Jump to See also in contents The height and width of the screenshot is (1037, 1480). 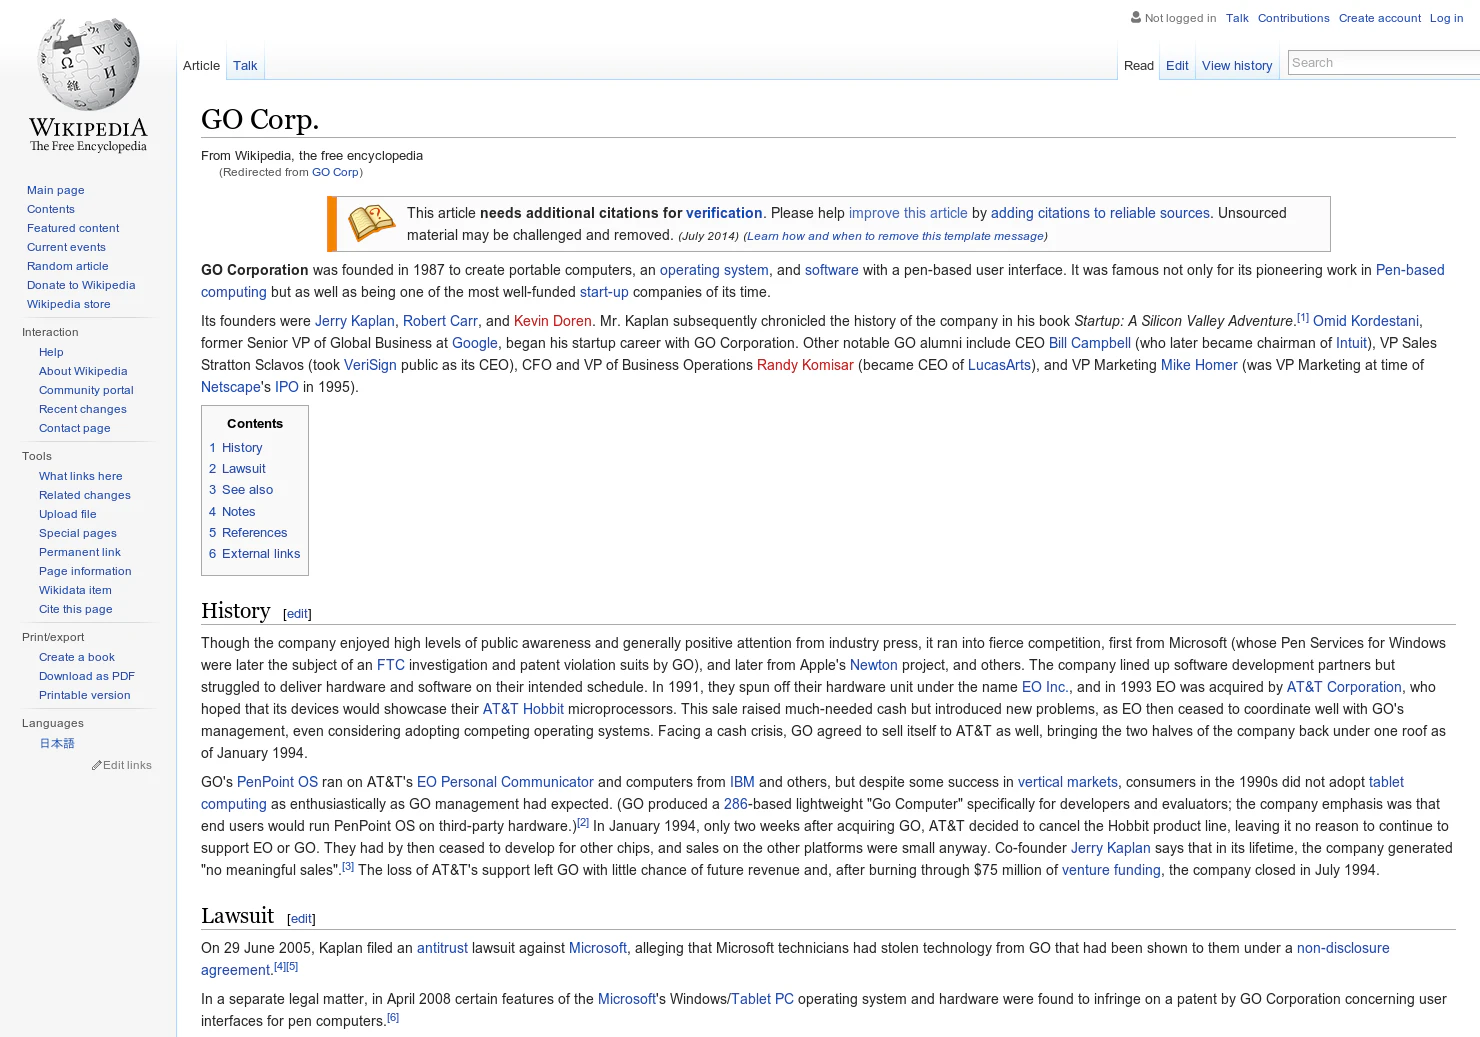(241, 490)
